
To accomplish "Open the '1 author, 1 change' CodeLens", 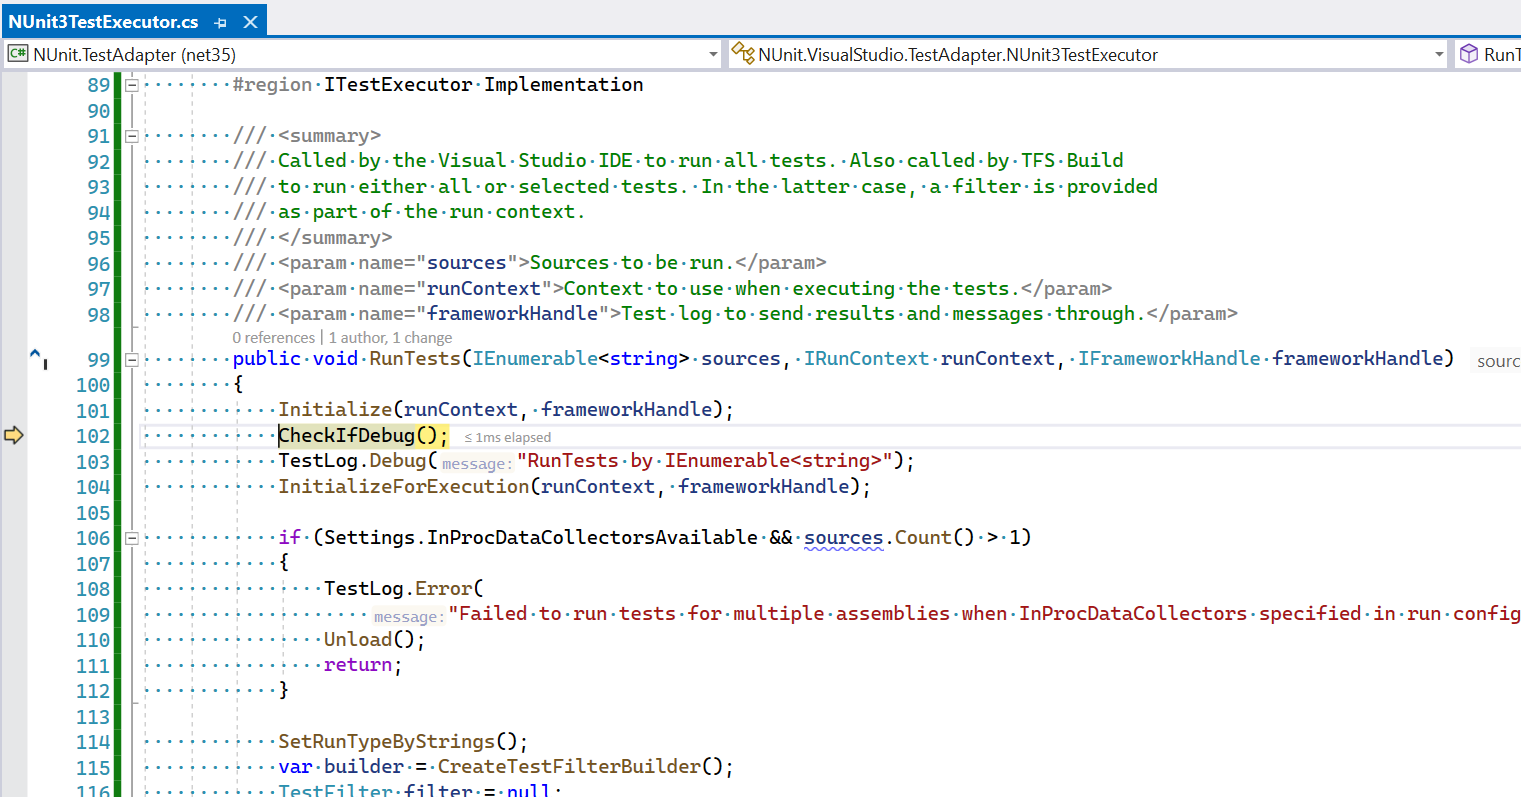I will tap(390, 338).
